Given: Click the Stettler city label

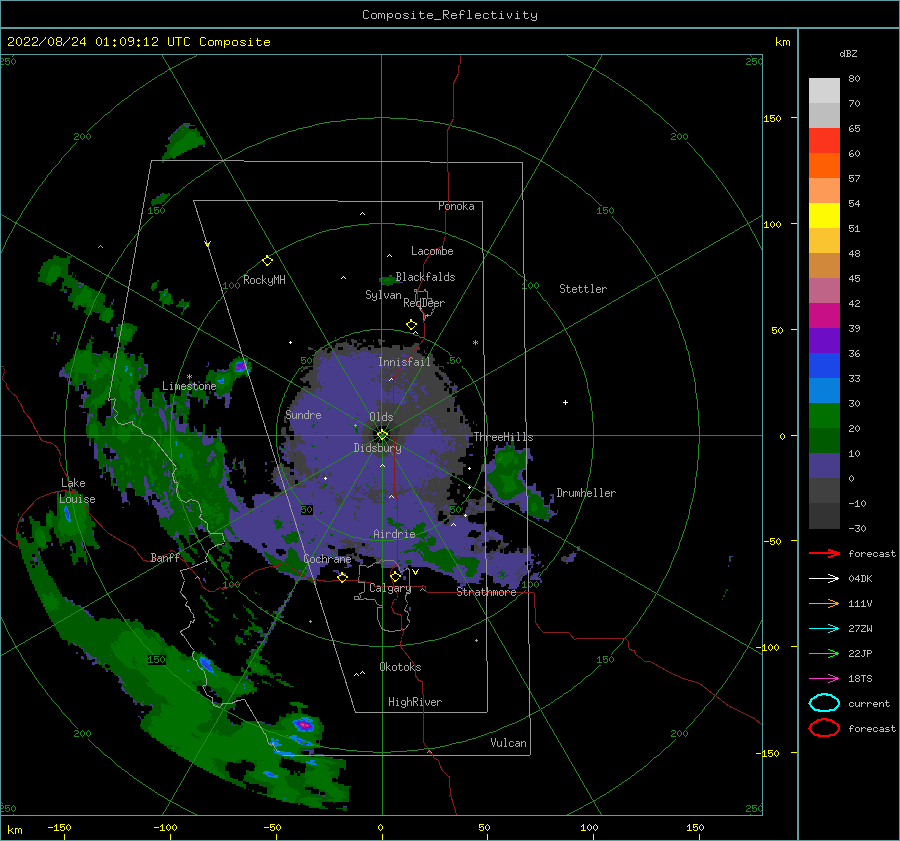Looking at the screenshot, I should pyautogui.click(x=583, y=289).
